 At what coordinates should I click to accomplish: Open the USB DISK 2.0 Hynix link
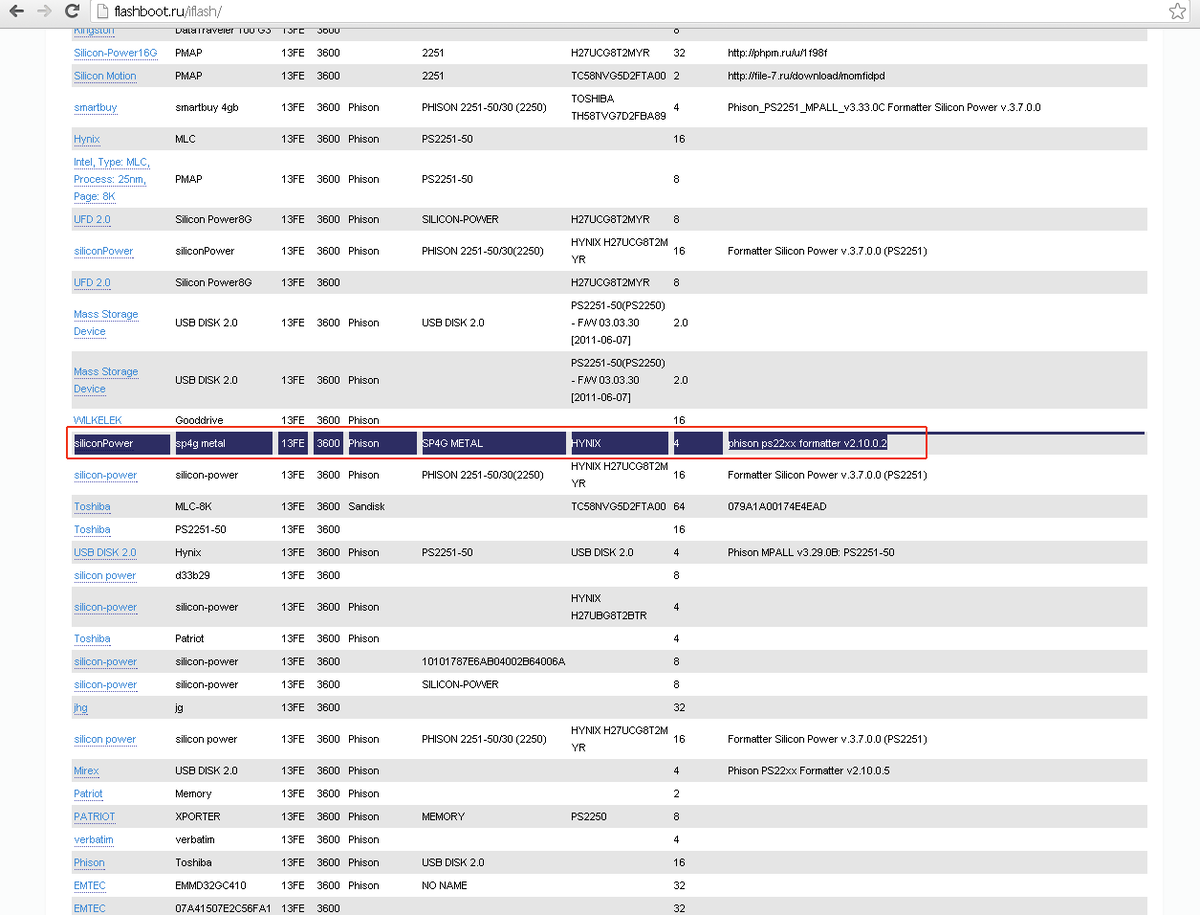coord(105,552)
